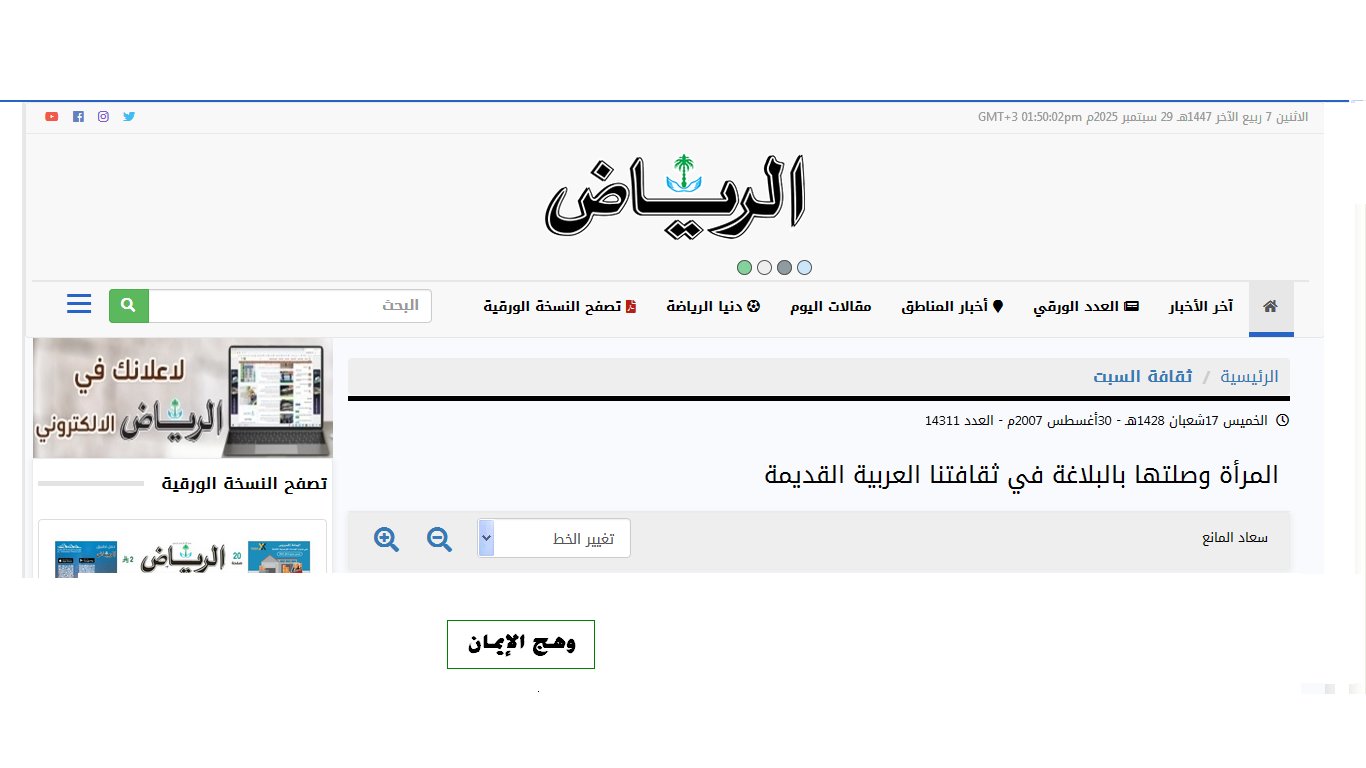Open أخبار المناطق menu item
Image resolution: width=1366 pixels, height=768 pixels.
952,306
